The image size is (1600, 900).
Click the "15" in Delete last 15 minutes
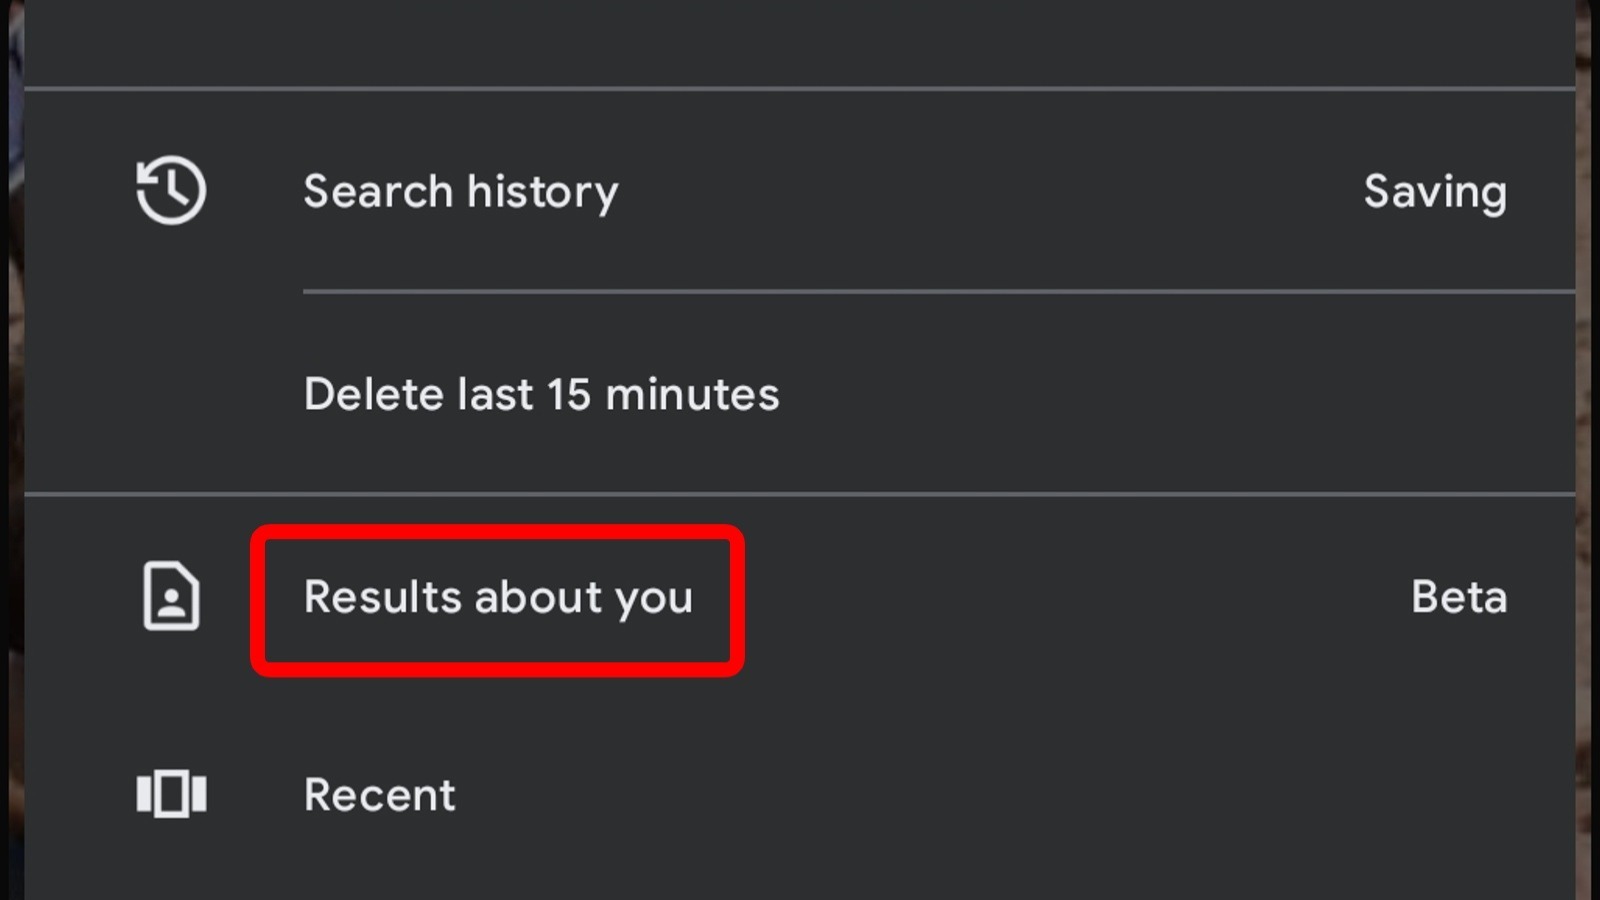tap(568, 394)
